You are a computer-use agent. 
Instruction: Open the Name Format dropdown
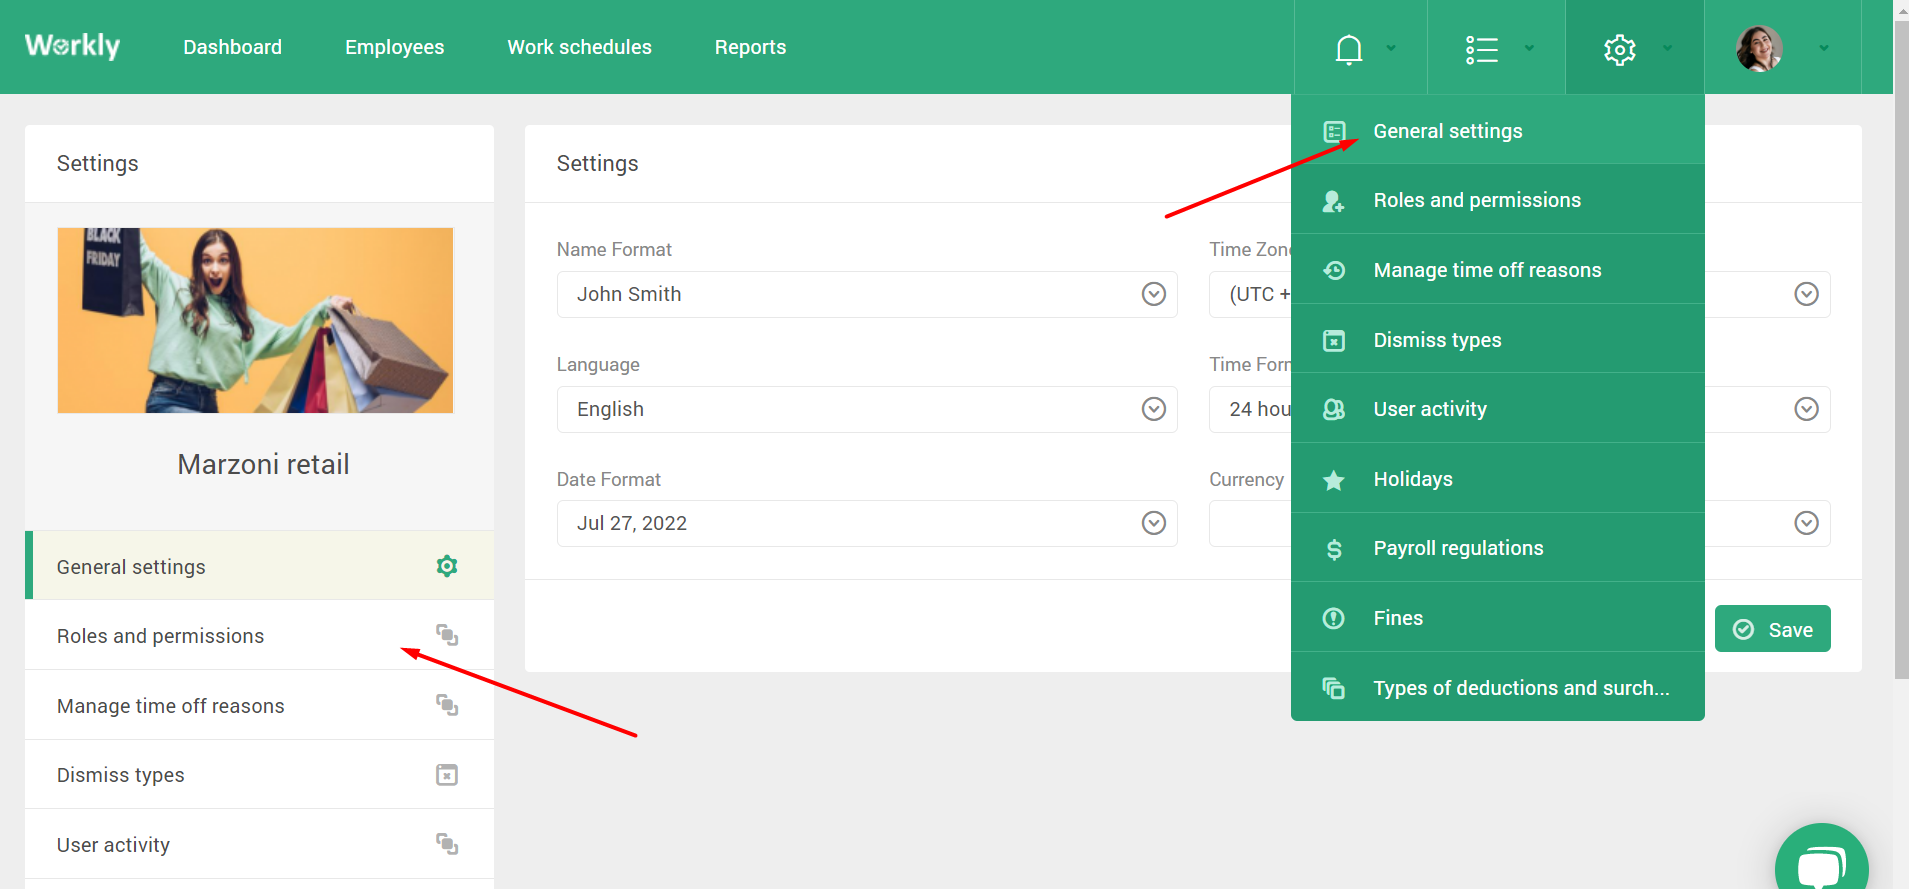(867, 294)
